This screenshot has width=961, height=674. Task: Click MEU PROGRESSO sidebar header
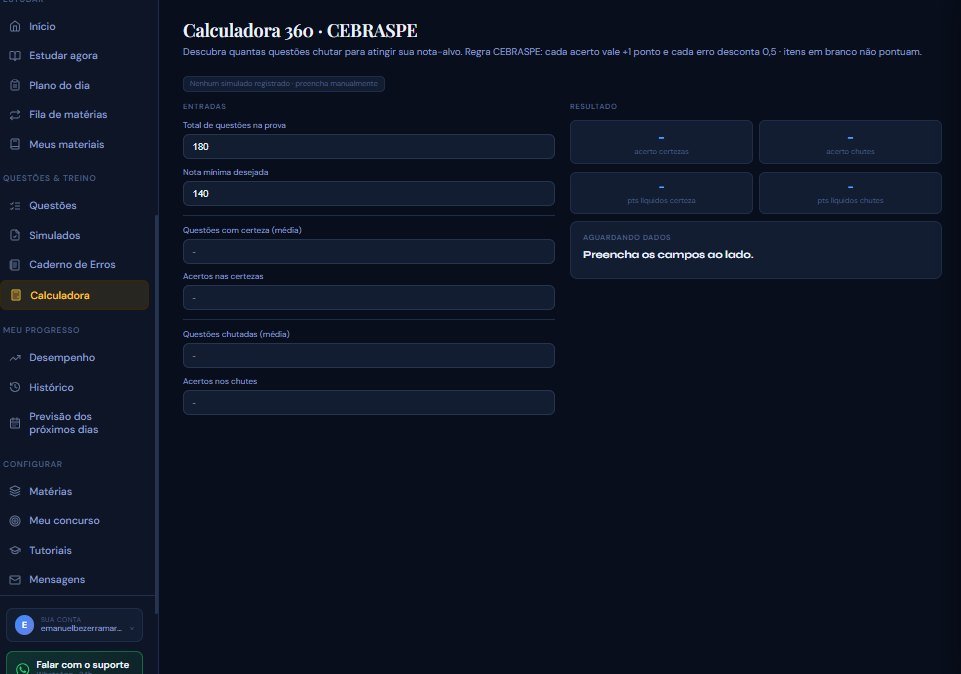(x=41, y=330)
